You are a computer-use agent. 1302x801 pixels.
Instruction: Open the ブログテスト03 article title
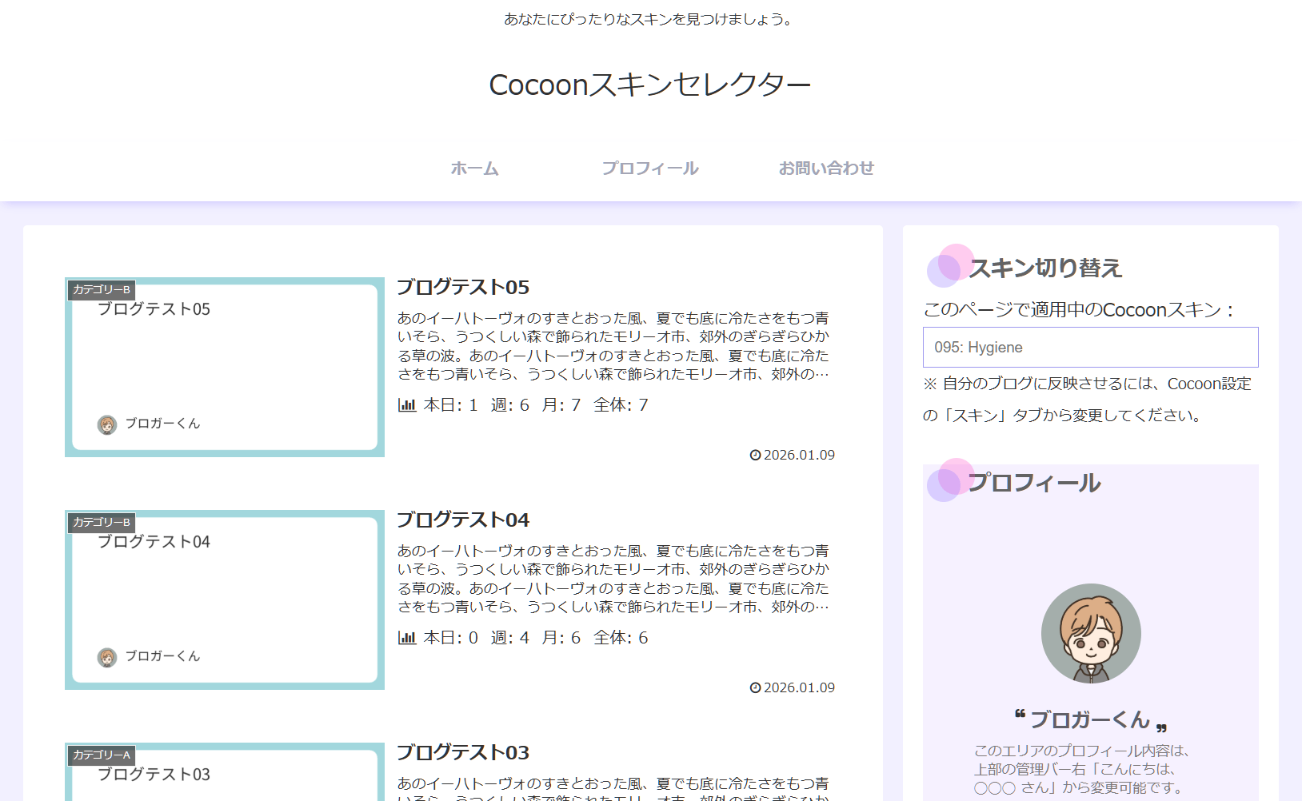coord(463,752)
